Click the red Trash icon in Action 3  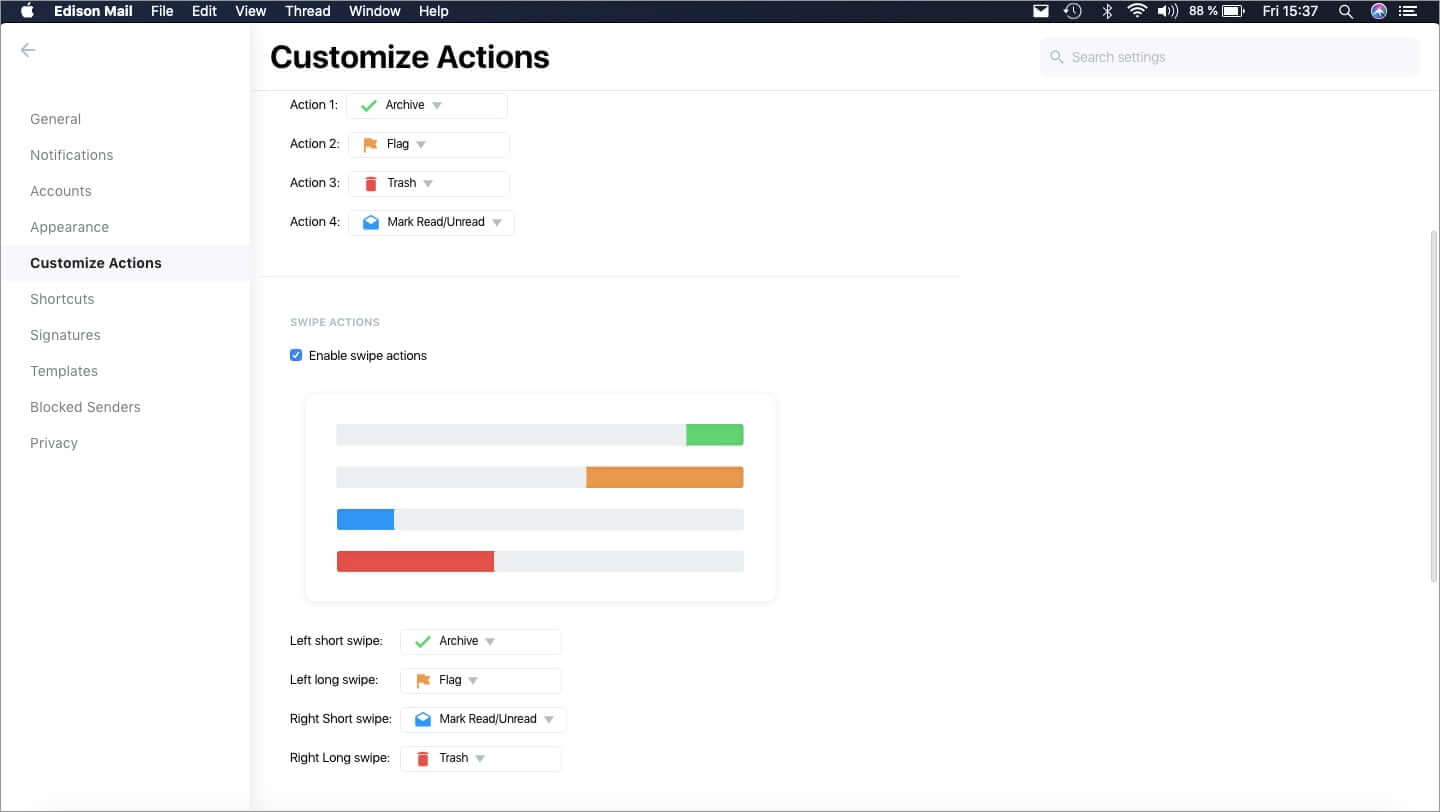[371, 183]
